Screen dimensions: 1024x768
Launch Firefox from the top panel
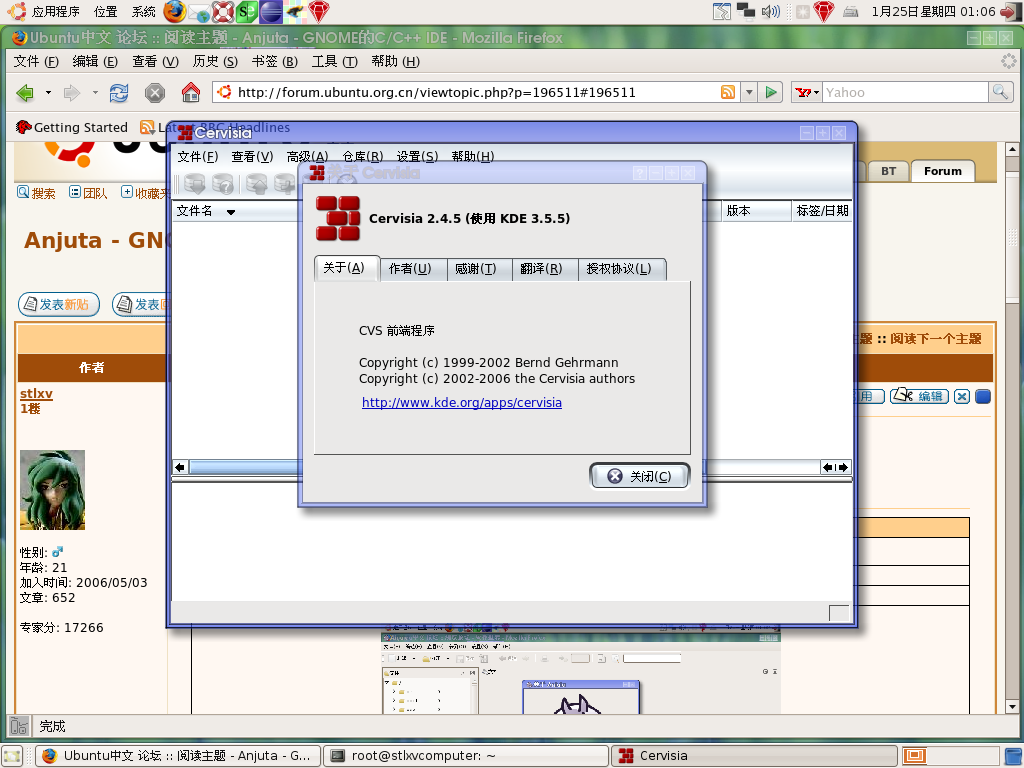click(x=174, y=11)
